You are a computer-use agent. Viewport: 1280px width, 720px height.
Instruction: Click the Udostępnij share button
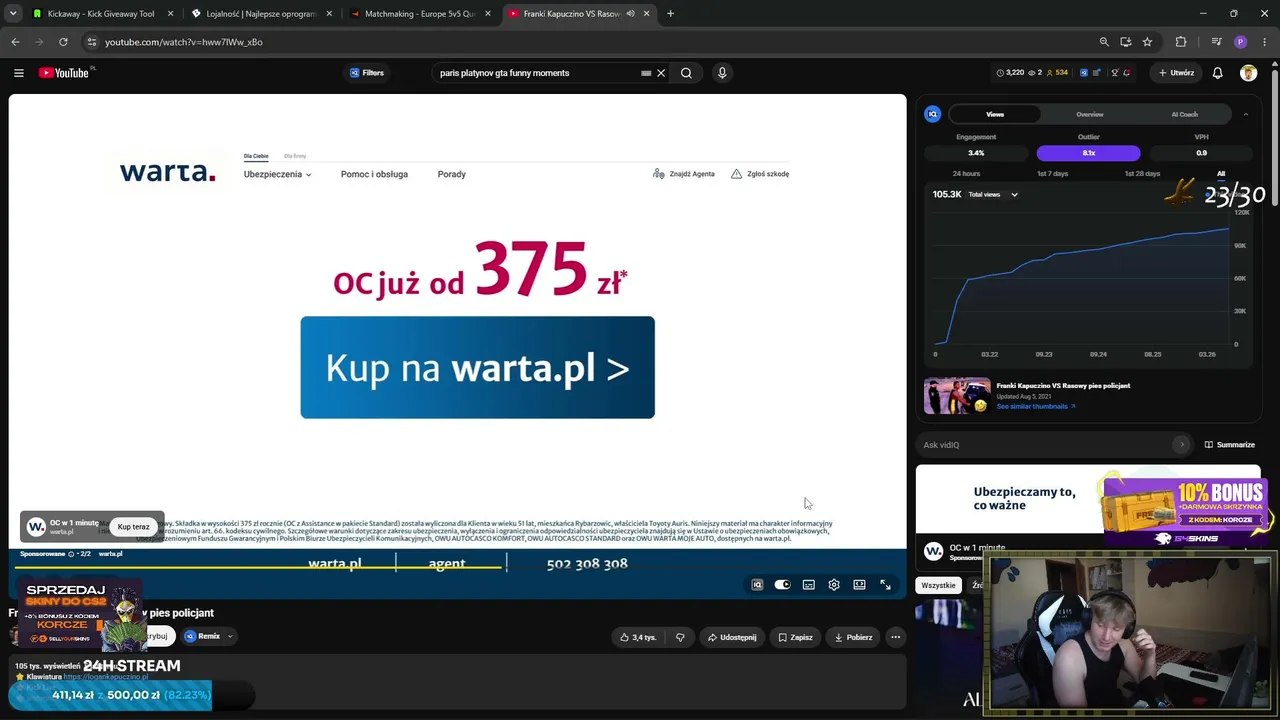coord(732,637)
